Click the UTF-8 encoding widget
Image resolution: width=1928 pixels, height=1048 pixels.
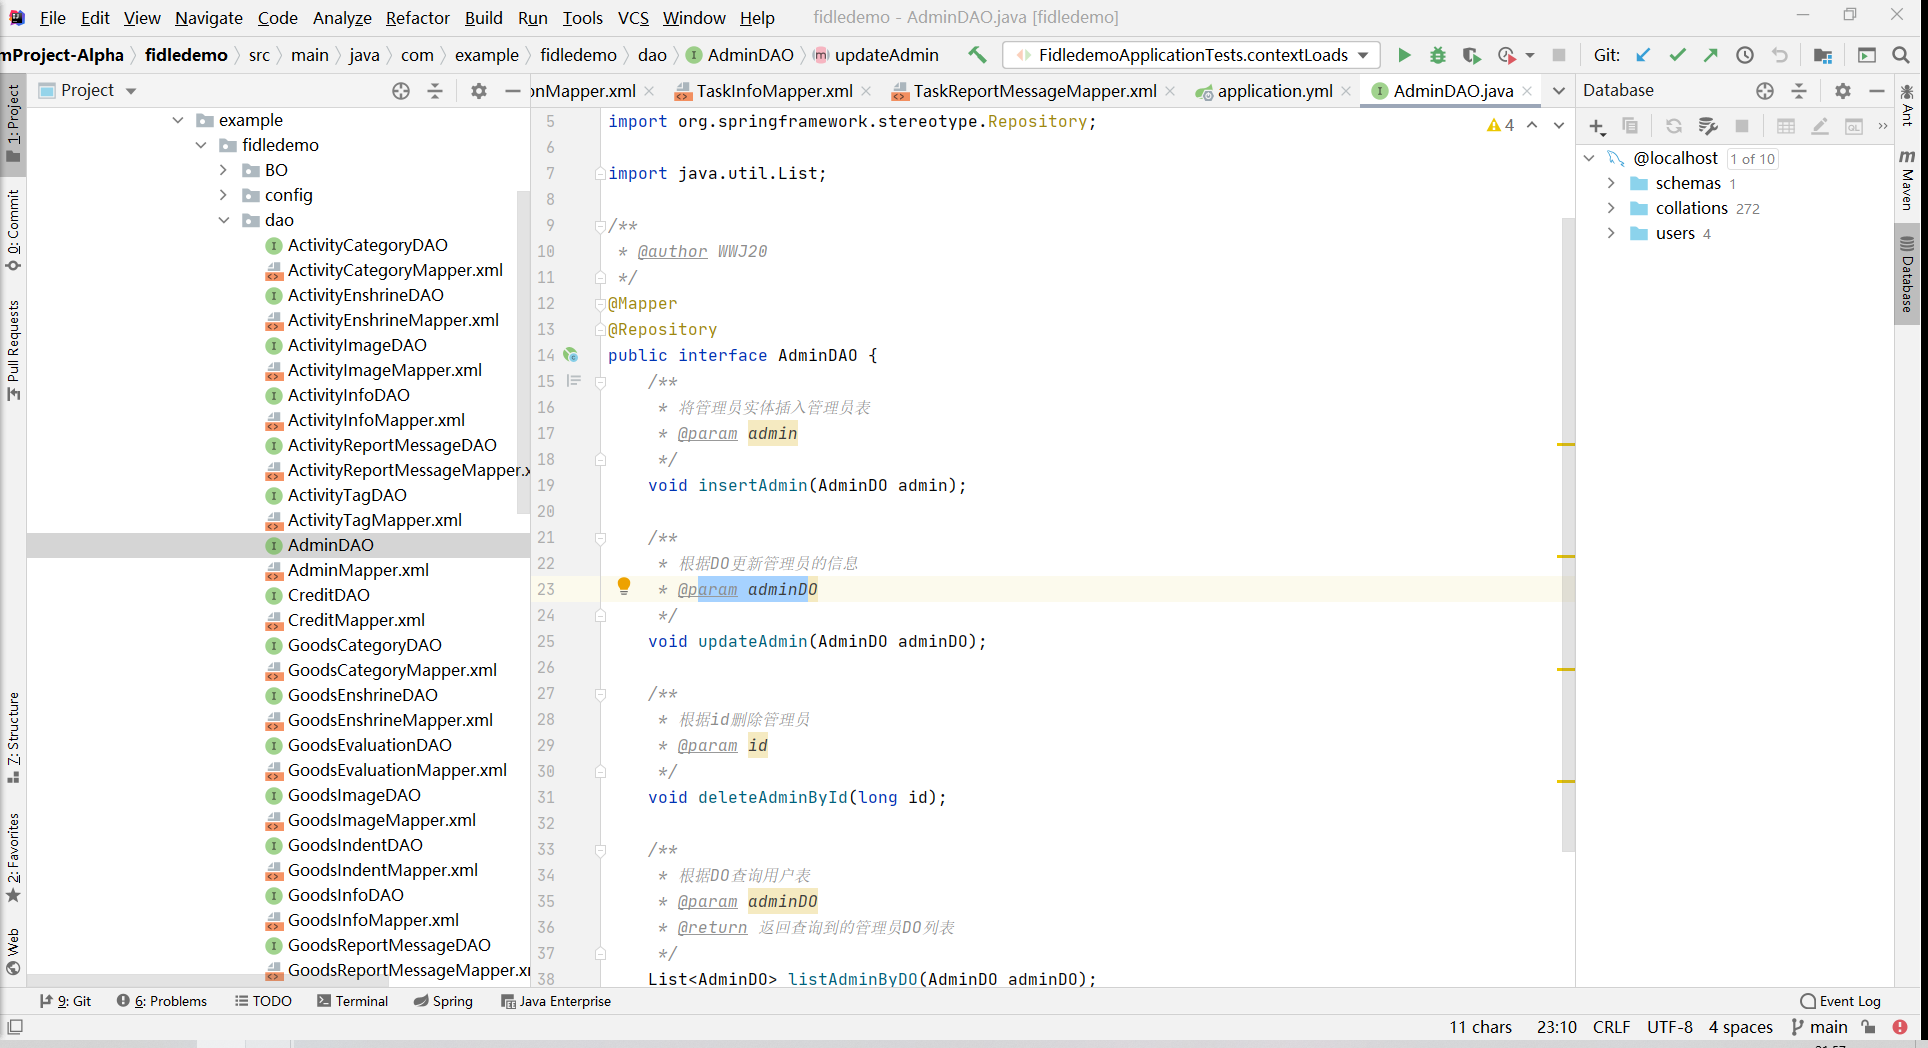tap(1670, 1027)
